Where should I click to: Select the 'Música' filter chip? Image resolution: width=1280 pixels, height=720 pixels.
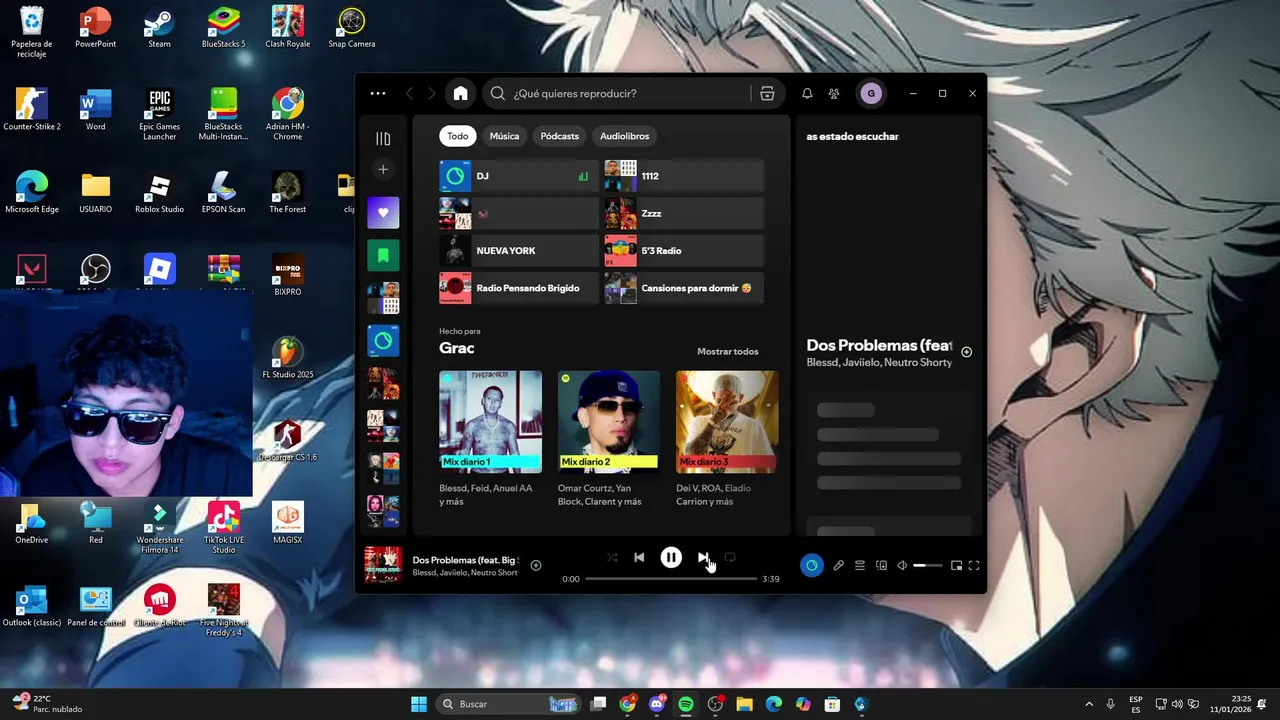click(x=504, y=136)
